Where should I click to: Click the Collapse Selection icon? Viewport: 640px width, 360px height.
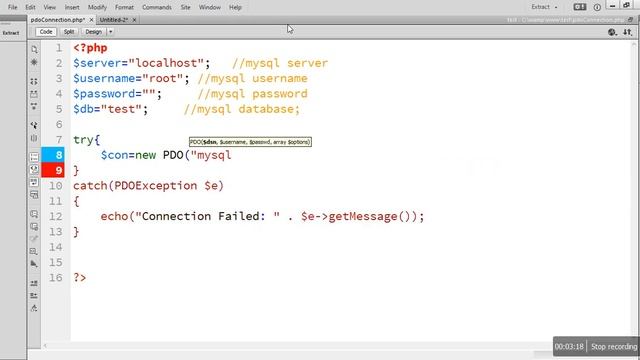(x=34, y=94)
